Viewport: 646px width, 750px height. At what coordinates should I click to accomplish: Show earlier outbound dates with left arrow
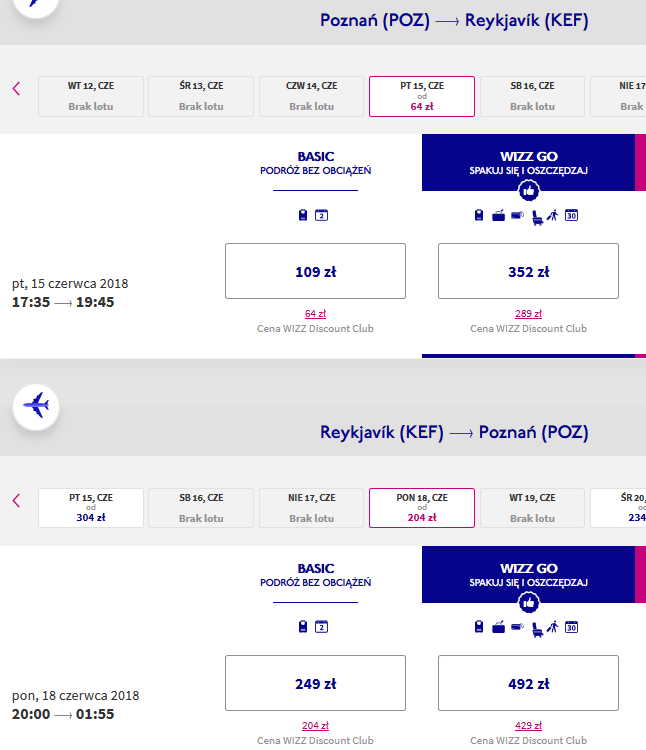pos(16,88)
